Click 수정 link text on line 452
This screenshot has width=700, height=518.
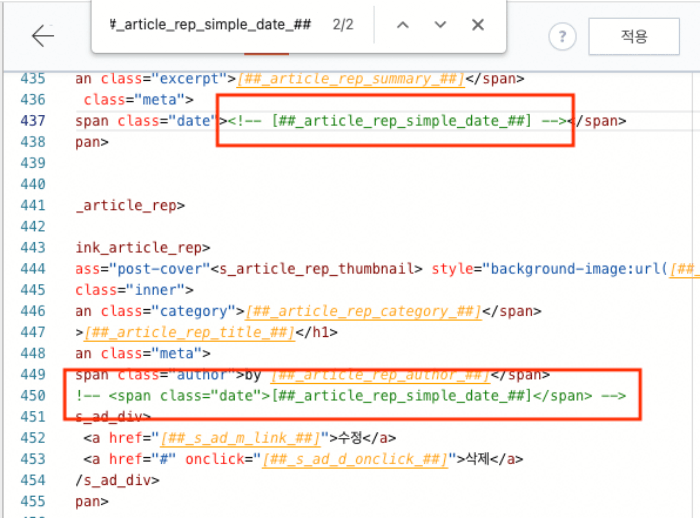click(350, 438)
